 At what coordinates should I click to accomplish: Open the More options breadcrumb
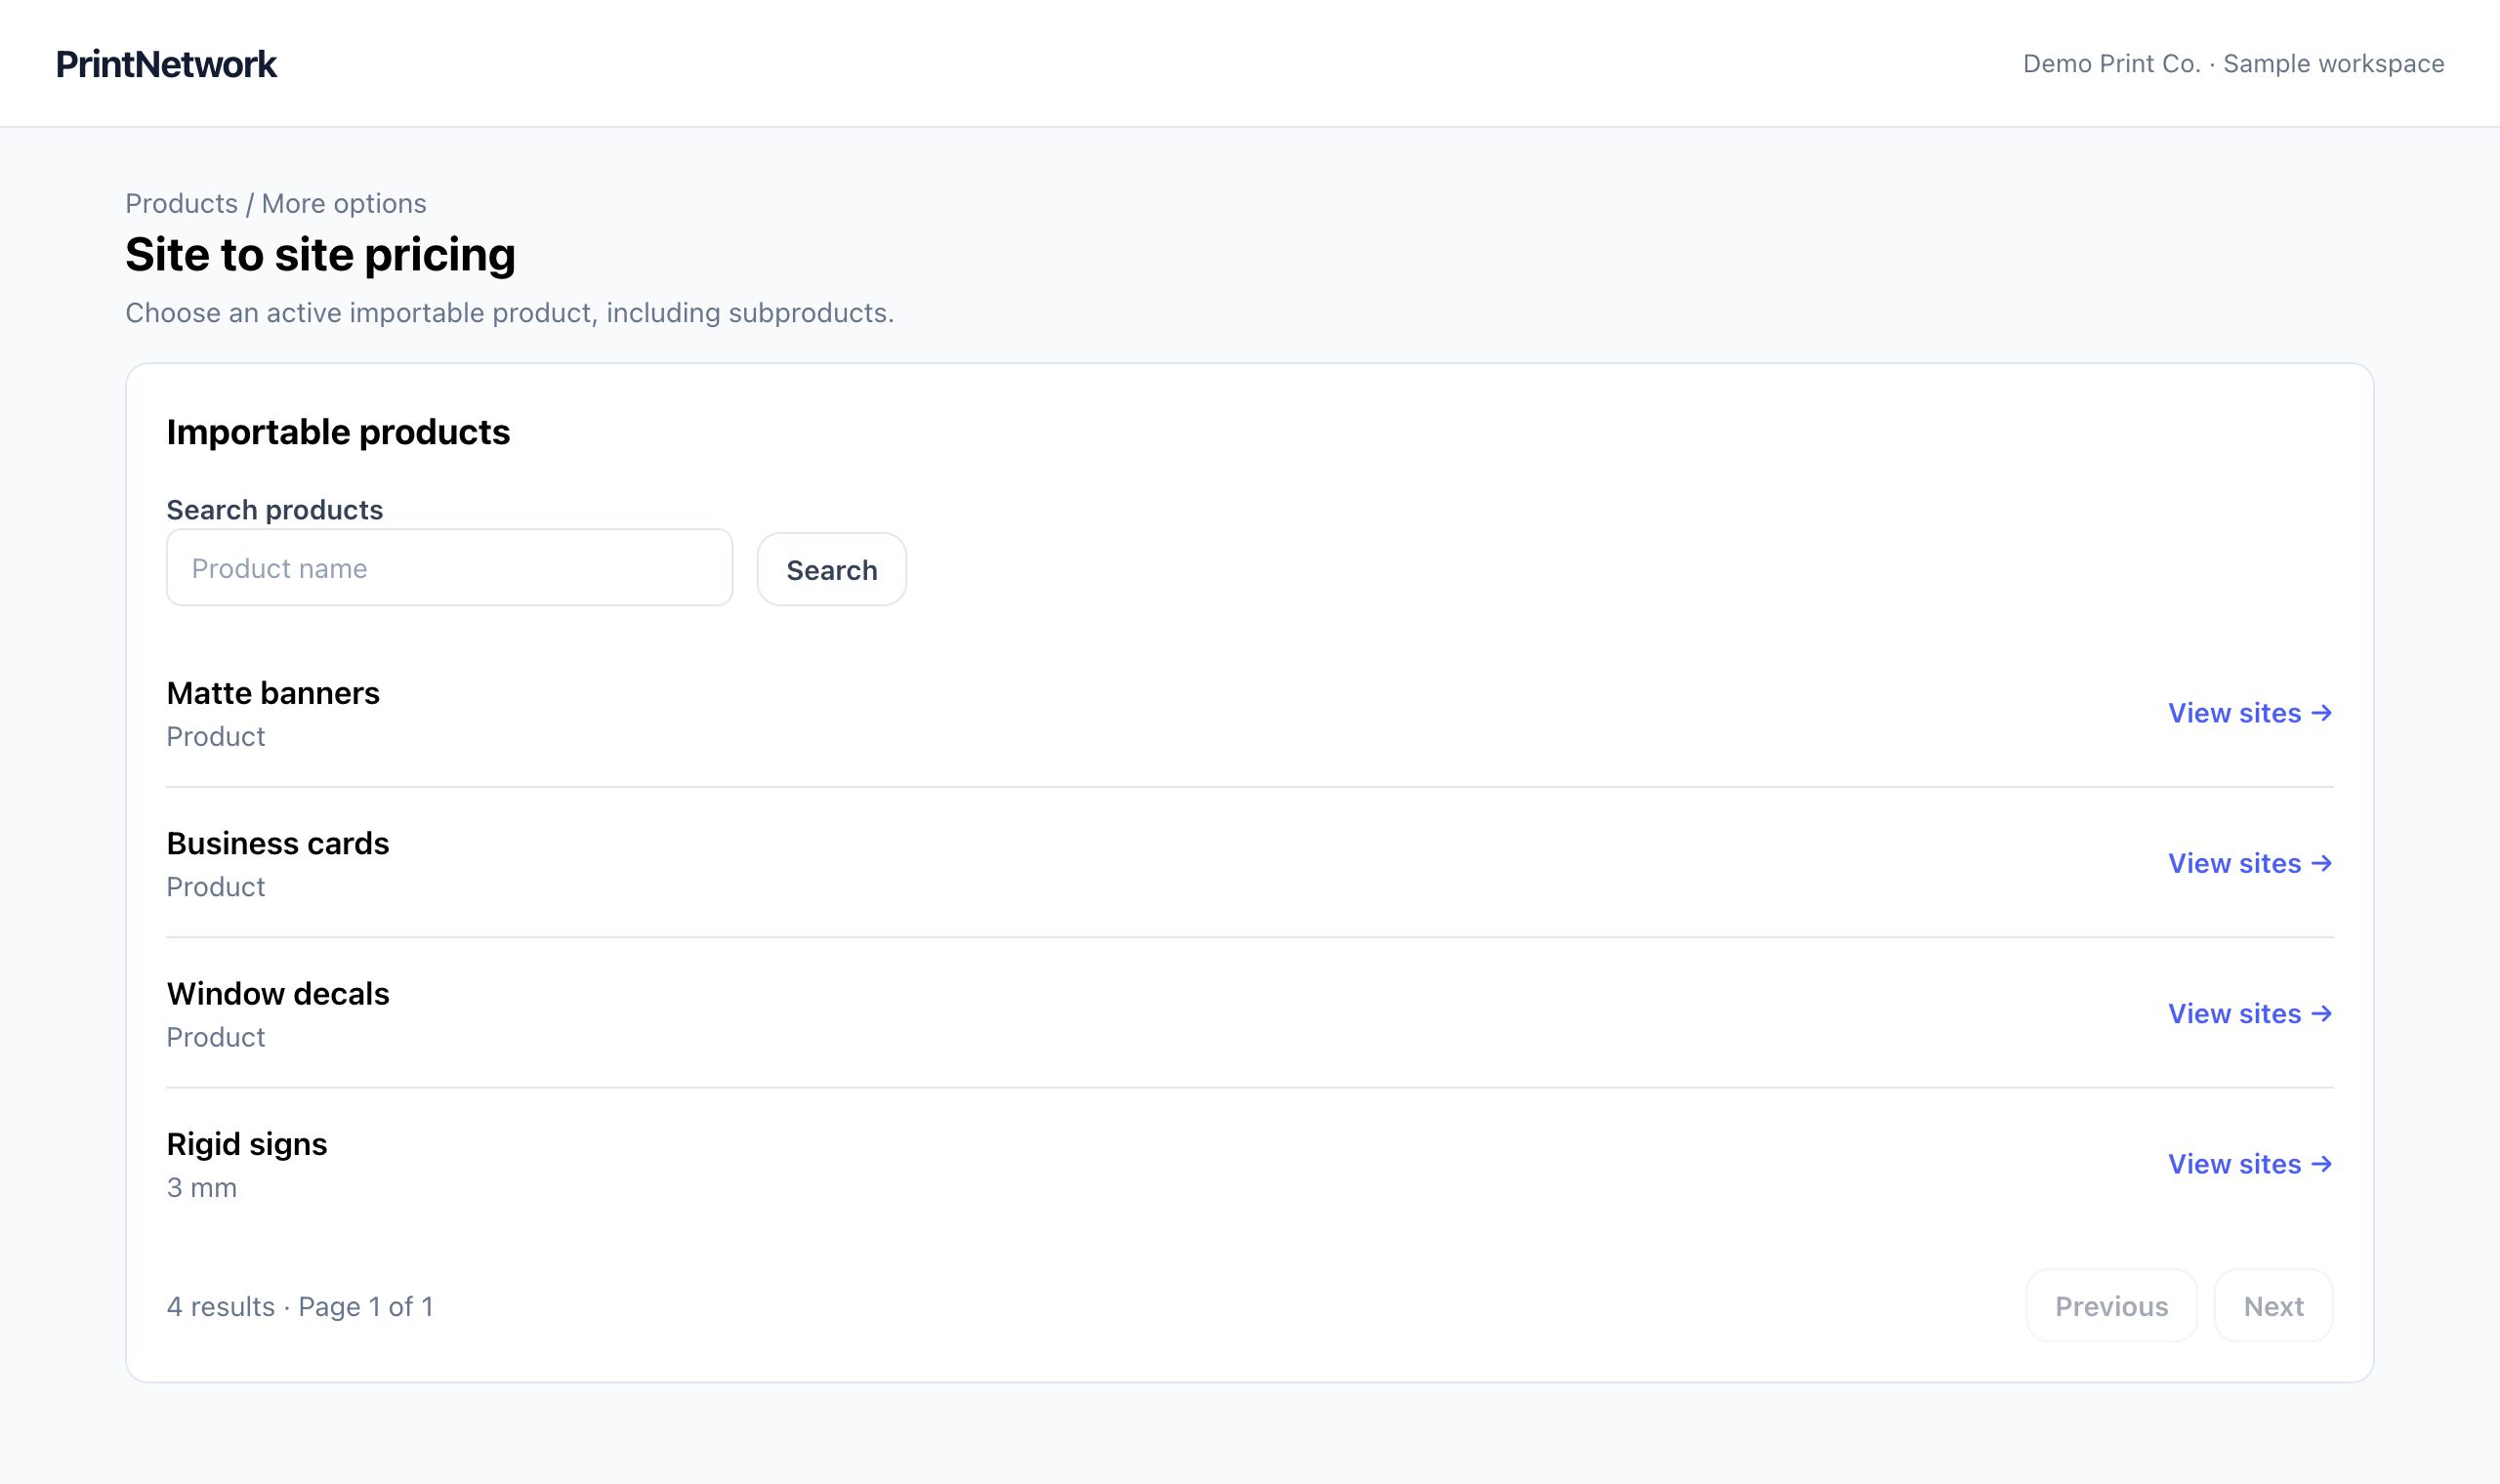pos(344,203)
